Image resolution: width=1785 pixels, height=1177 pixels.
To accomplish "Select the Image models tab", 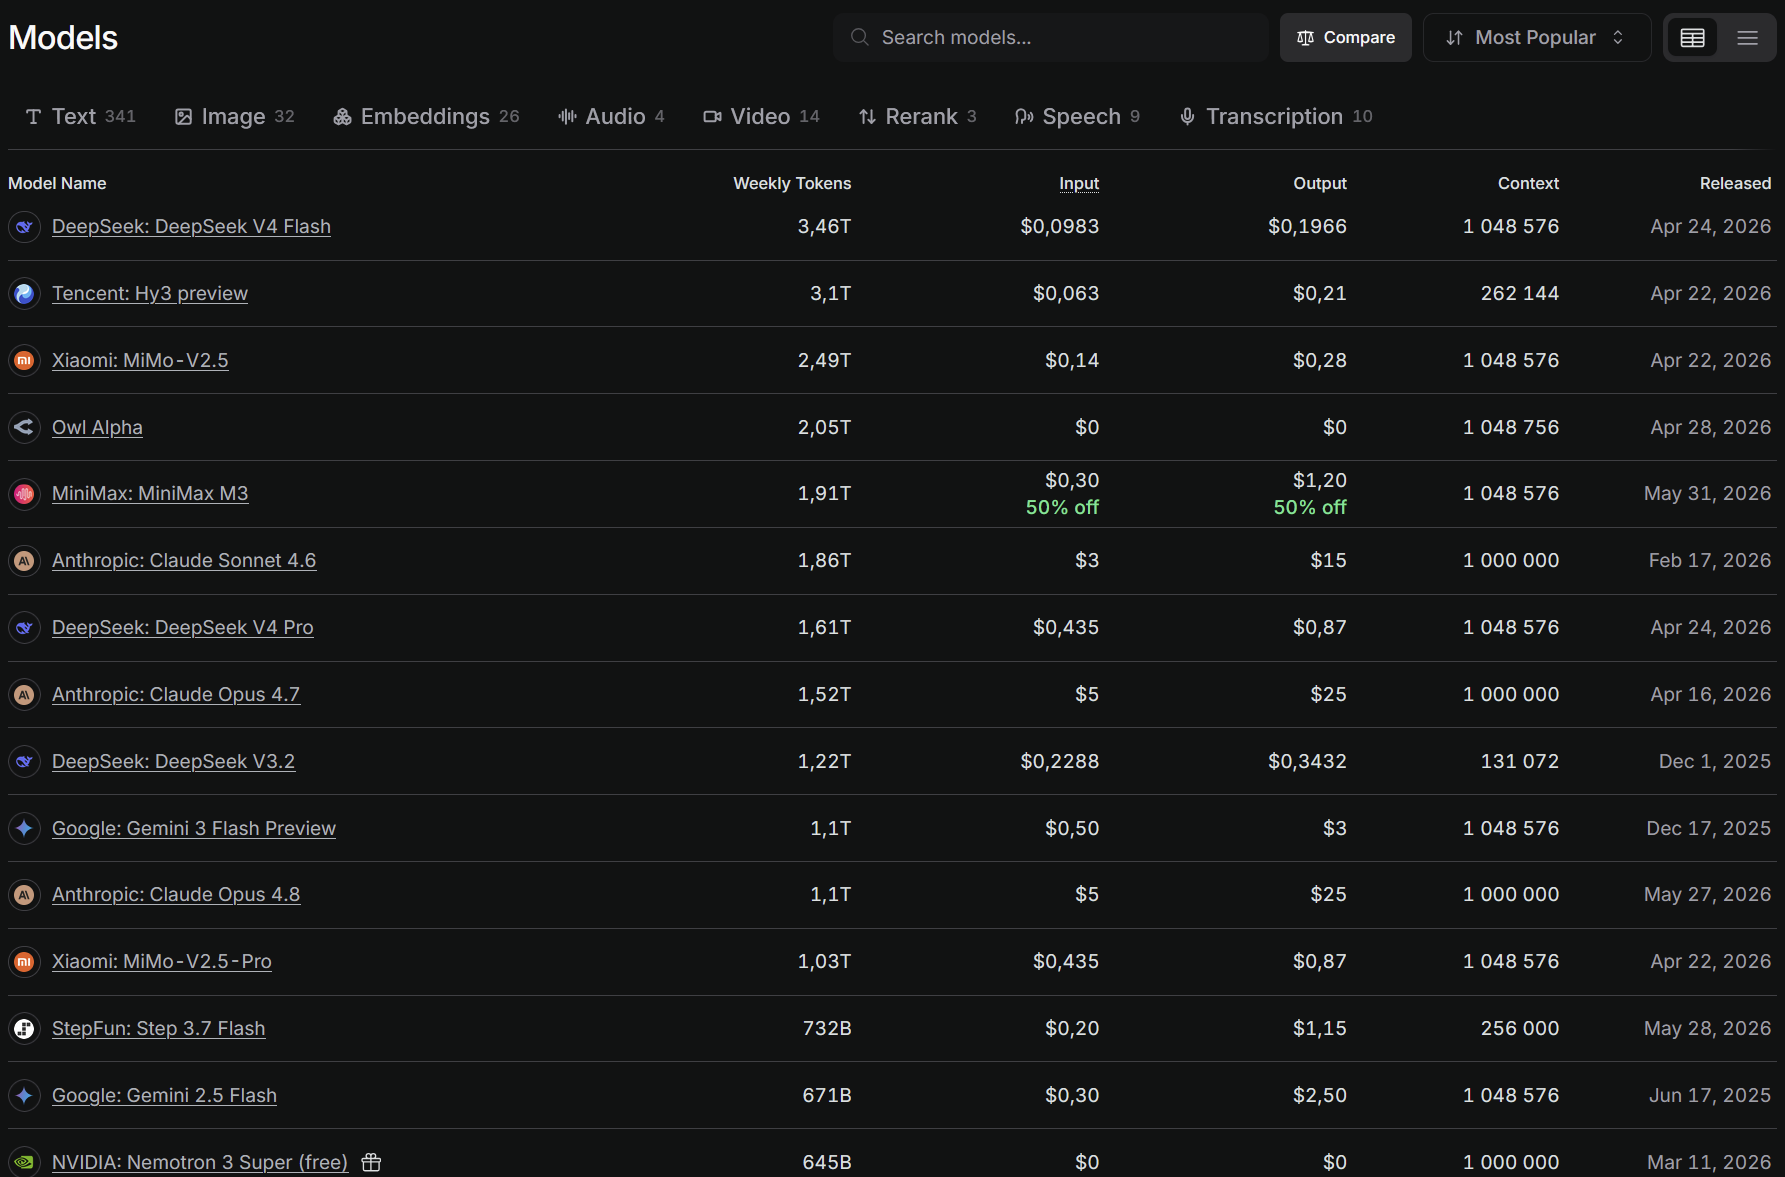I will coord(235,117).
